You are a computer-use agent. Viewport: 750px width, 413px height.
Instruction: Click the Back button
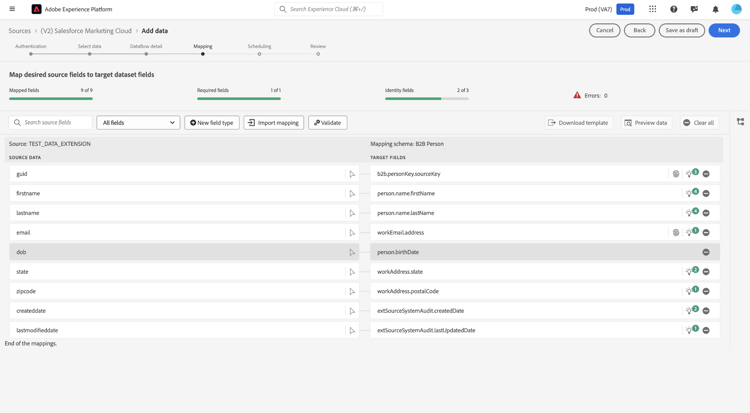coord(640,30)
